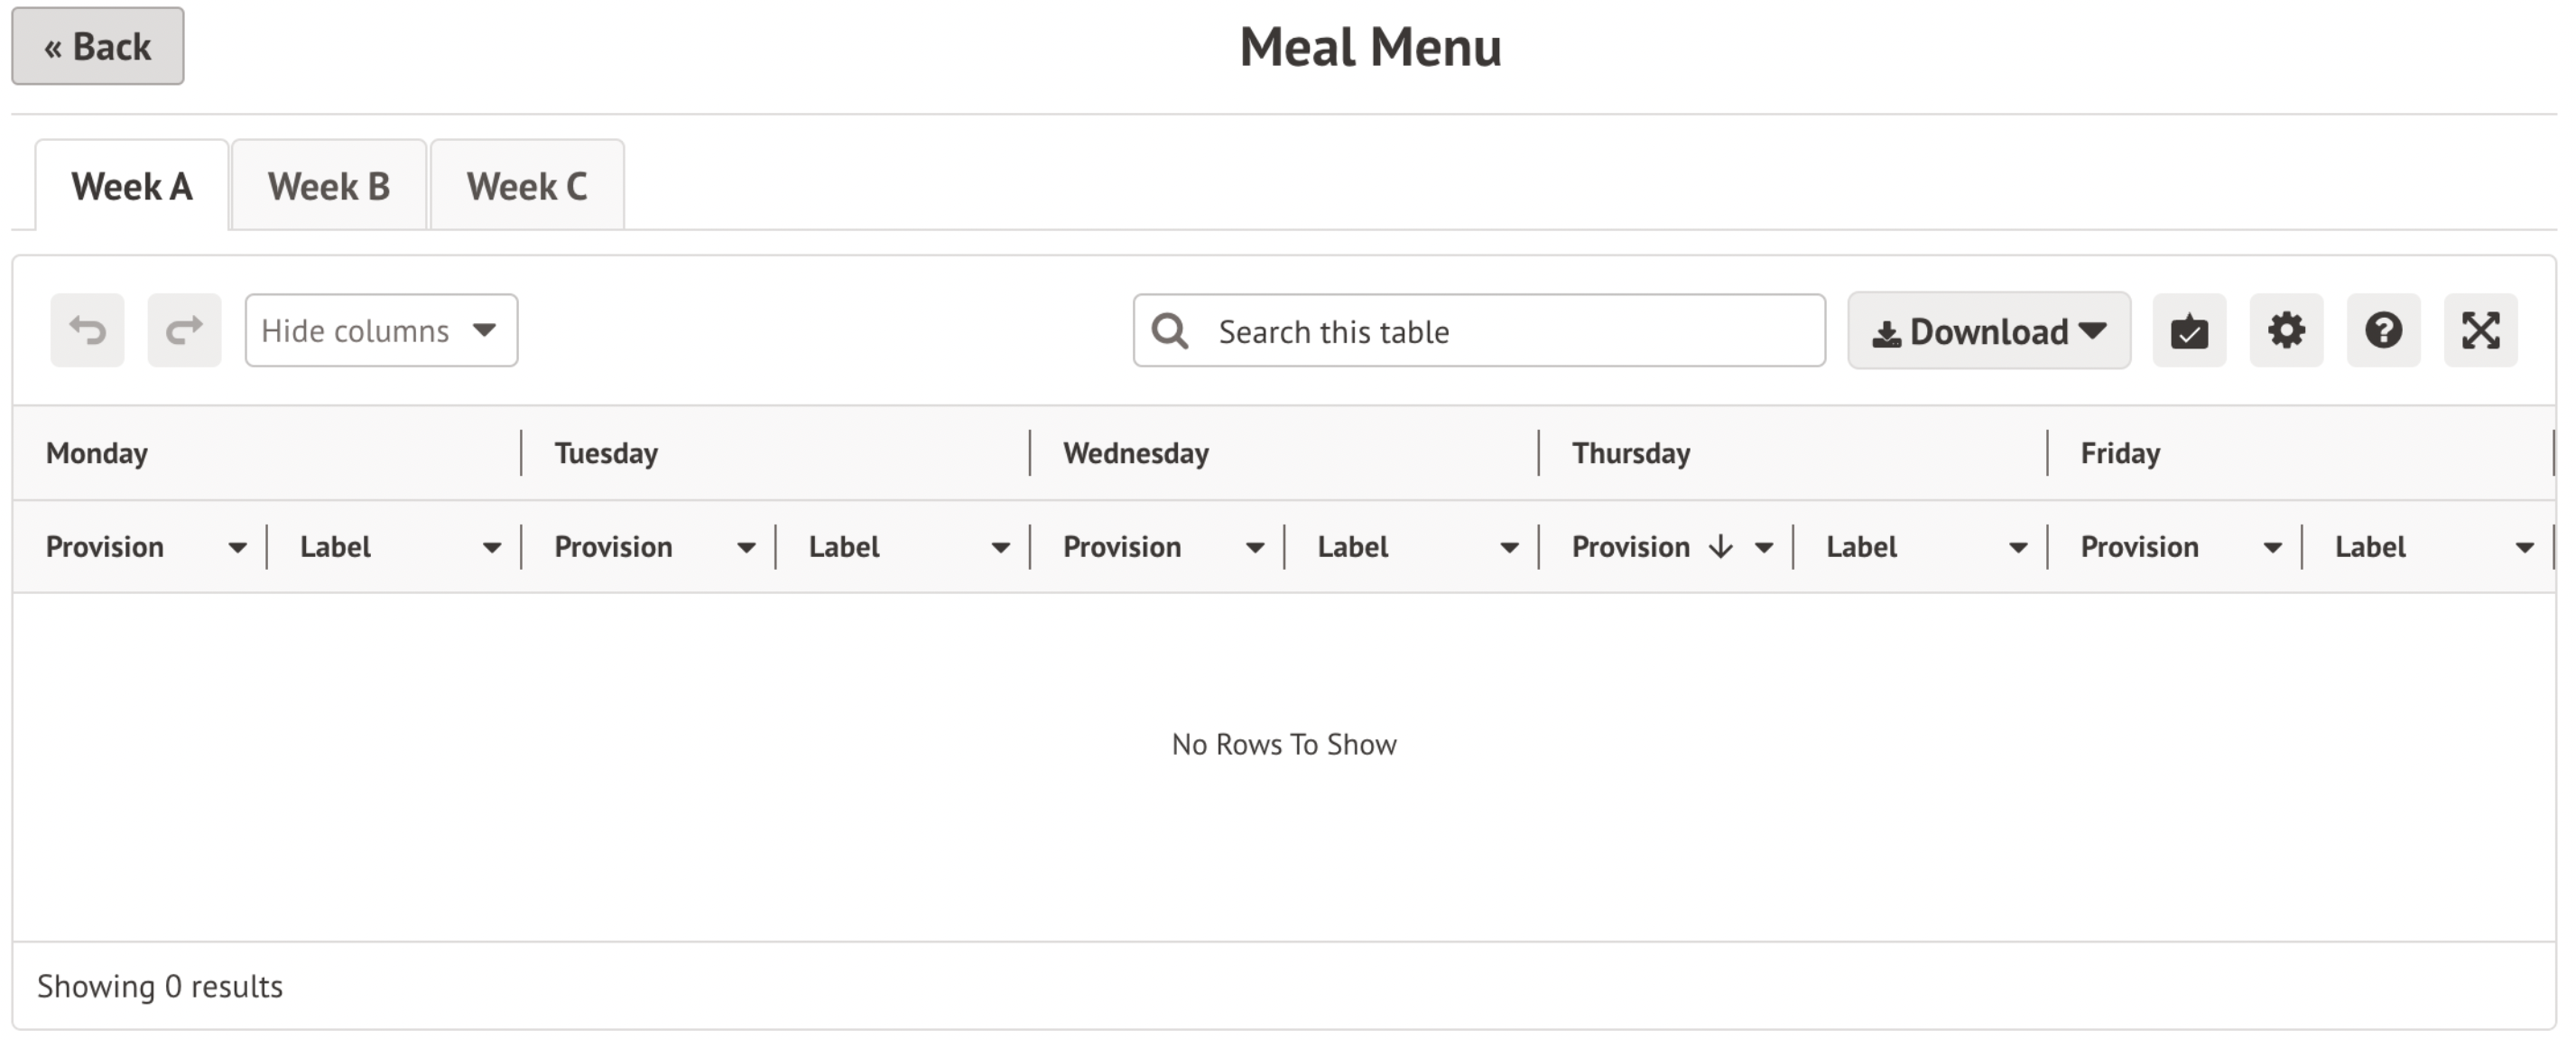This screenshot has height=1040, width=2576.
Task: Expand table to fullscreen
Action: click(x=2480, y=330)
